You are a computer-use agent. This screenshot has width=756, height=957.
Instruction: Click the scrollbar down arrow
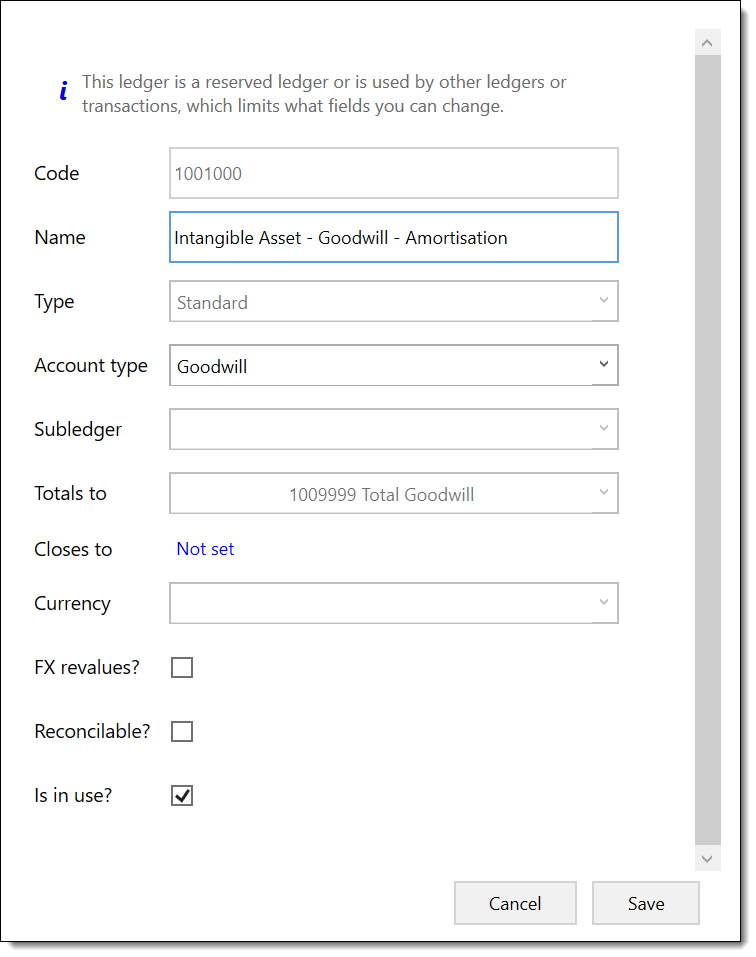pyautogui.click(x=707, y=858)
